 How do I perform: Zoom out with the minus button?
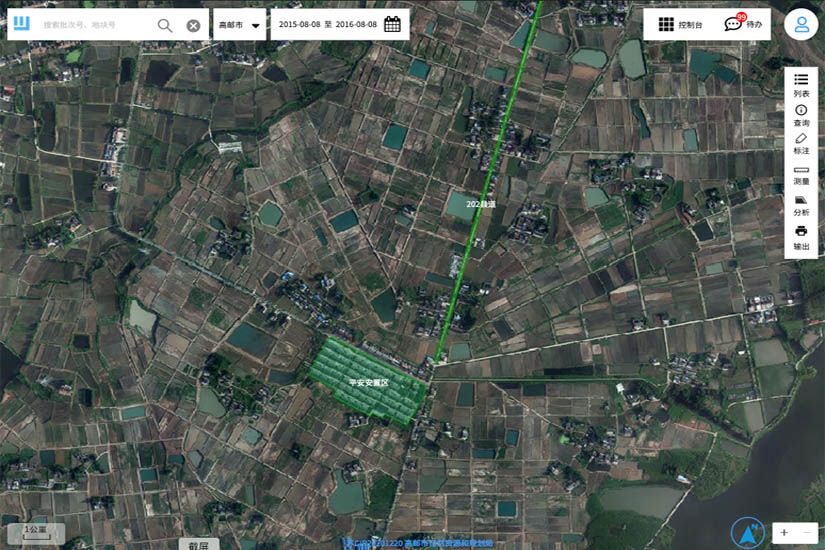point(807,533)
